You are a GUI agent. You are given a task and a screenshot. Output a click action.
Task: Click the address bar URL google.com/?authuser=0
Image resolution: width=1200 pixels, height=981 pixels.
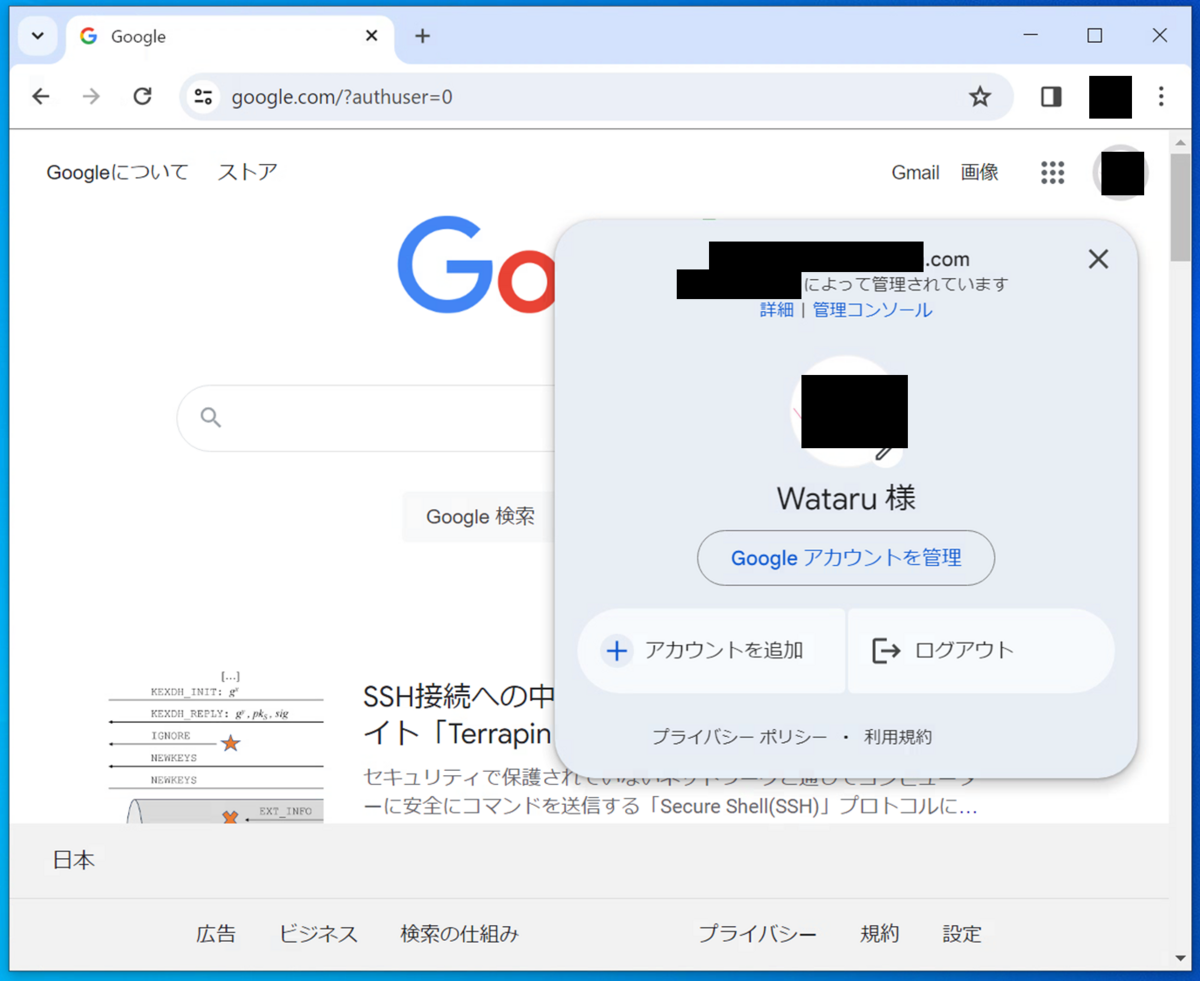click(342, 97)
